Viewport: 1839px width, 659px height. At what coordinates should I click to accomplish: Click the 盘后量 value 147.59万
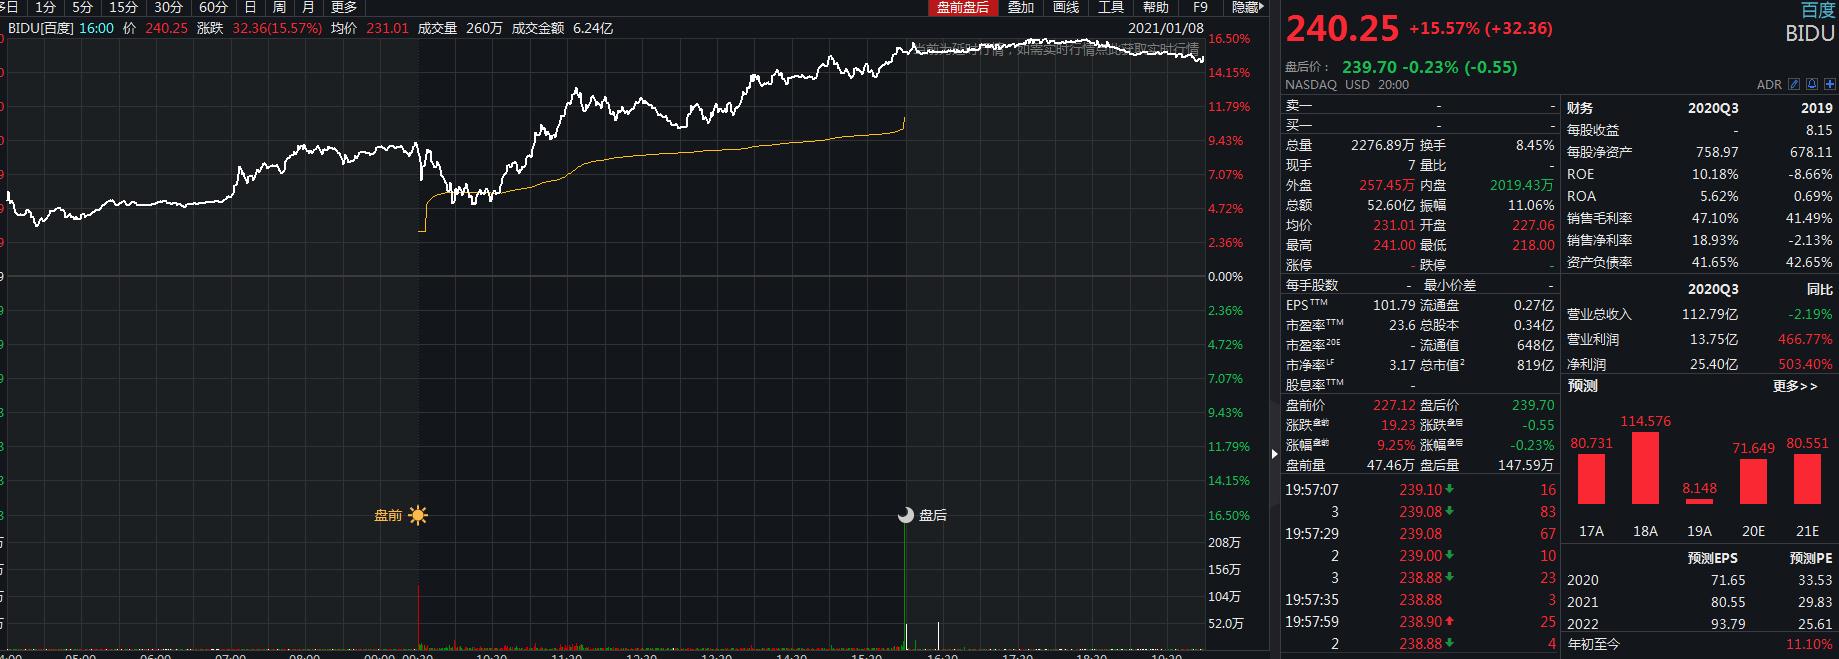1526,465
